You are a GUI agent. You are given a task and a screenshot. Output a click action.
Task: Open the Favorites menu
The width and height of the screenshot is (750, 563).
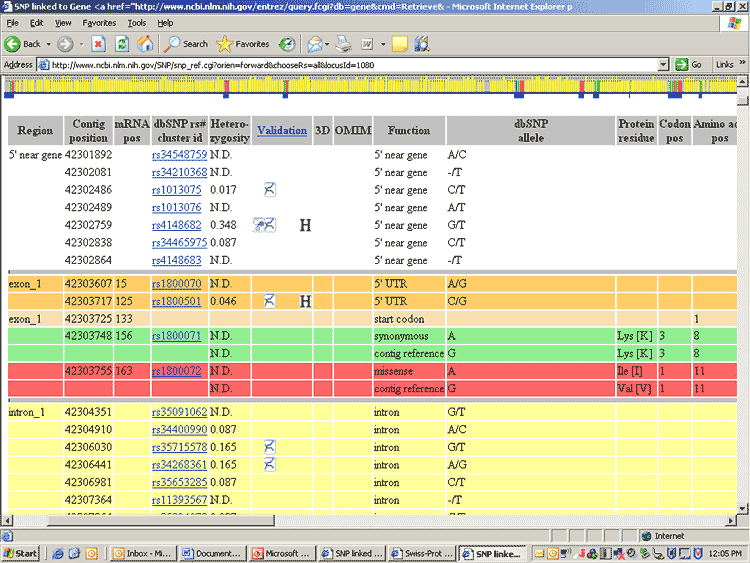99,23
